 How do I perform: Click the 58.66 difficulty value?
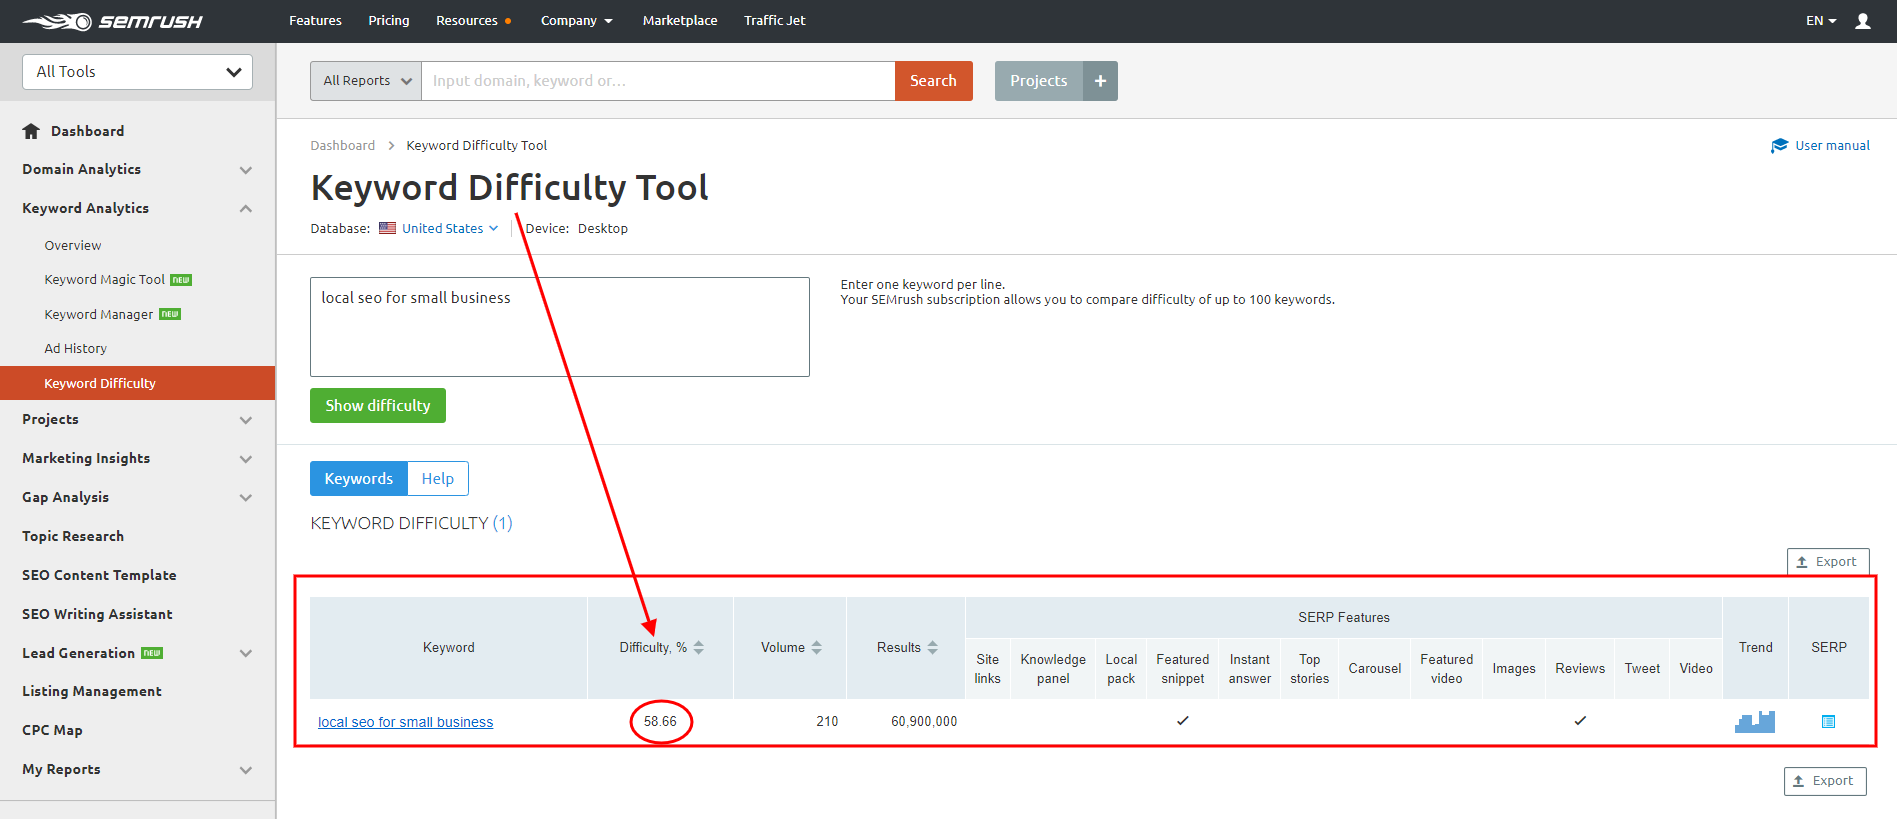[x=660, y=721]
